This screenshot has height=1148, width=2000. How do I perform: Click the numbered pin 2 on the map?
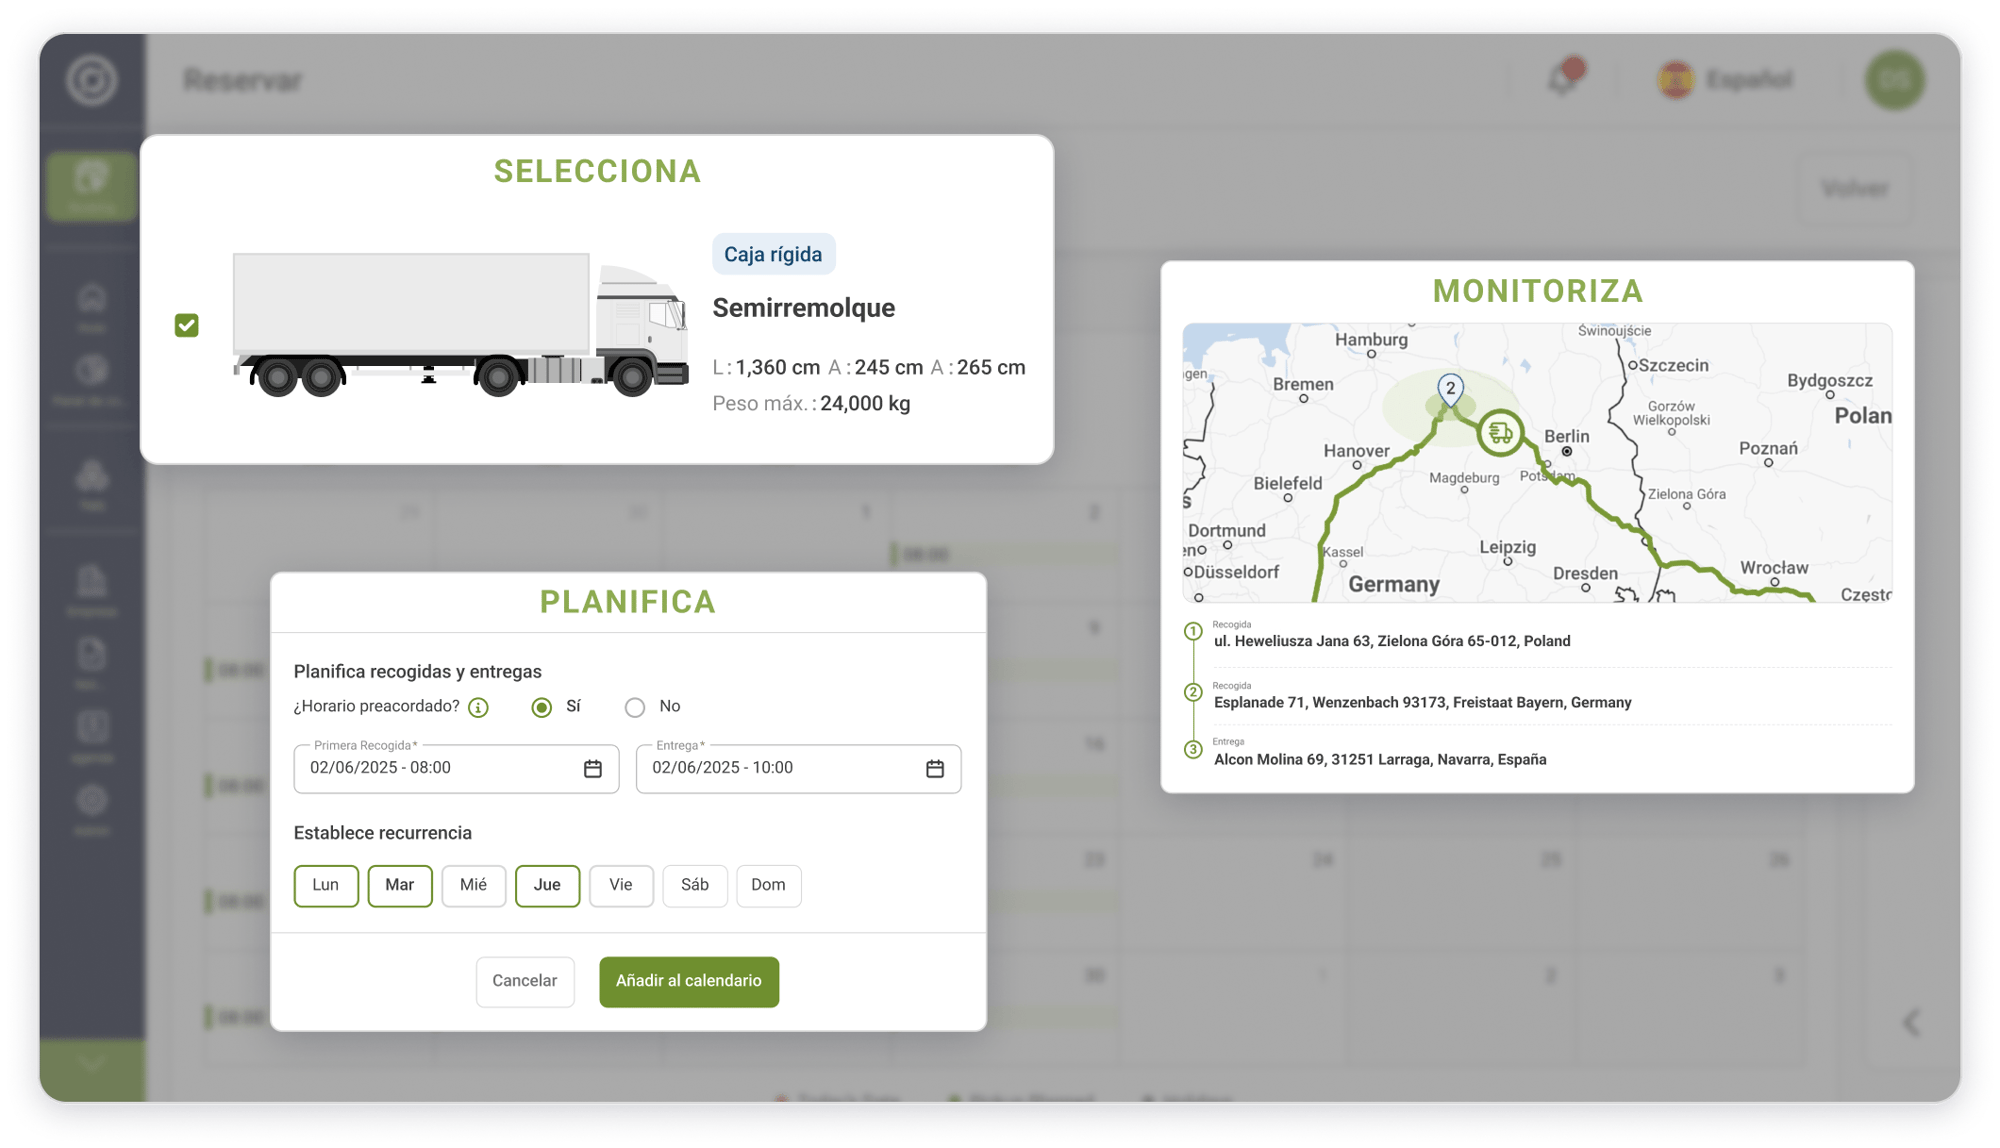point(1450,389)
